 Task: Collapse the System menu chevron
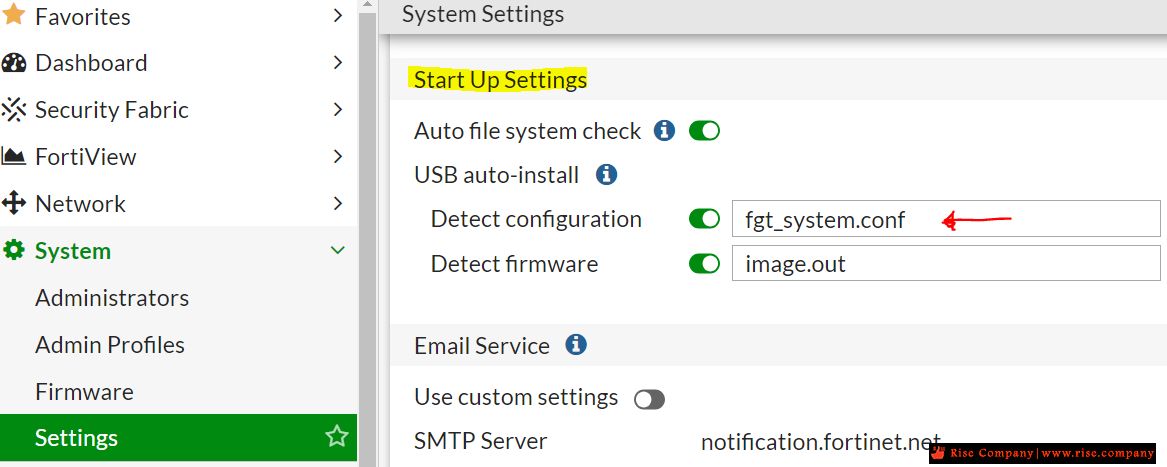(338, 250)
